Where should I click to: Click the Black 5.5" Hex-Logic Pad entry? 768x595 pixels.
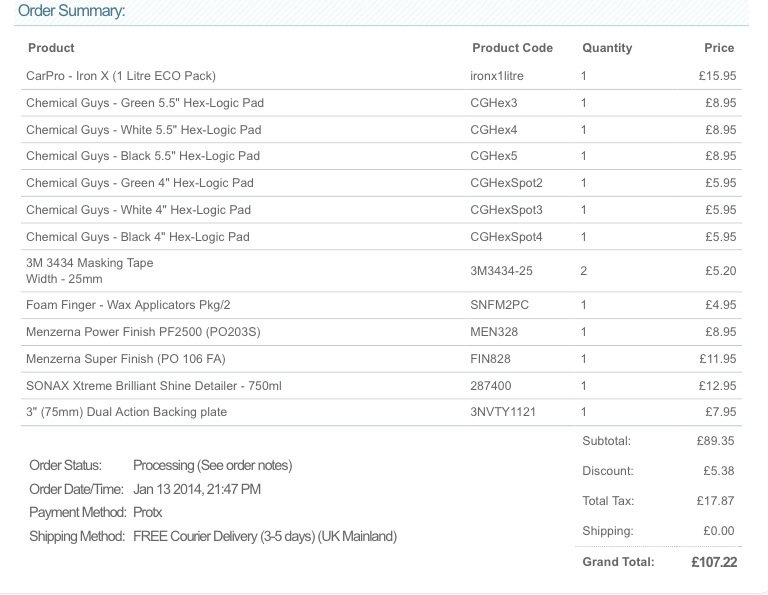[143, 156]
